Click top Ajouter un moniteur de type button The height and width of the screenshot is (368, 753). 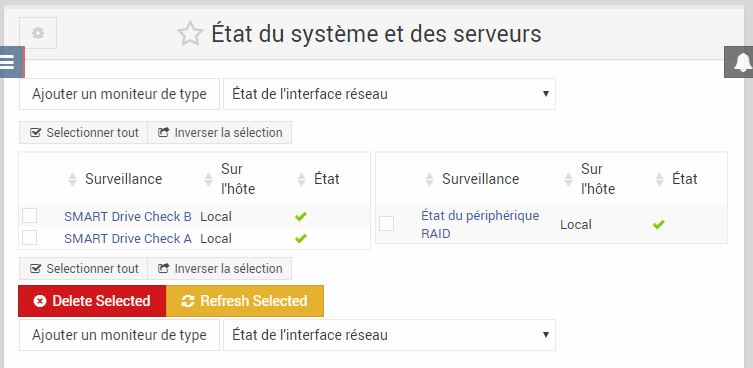120,94
